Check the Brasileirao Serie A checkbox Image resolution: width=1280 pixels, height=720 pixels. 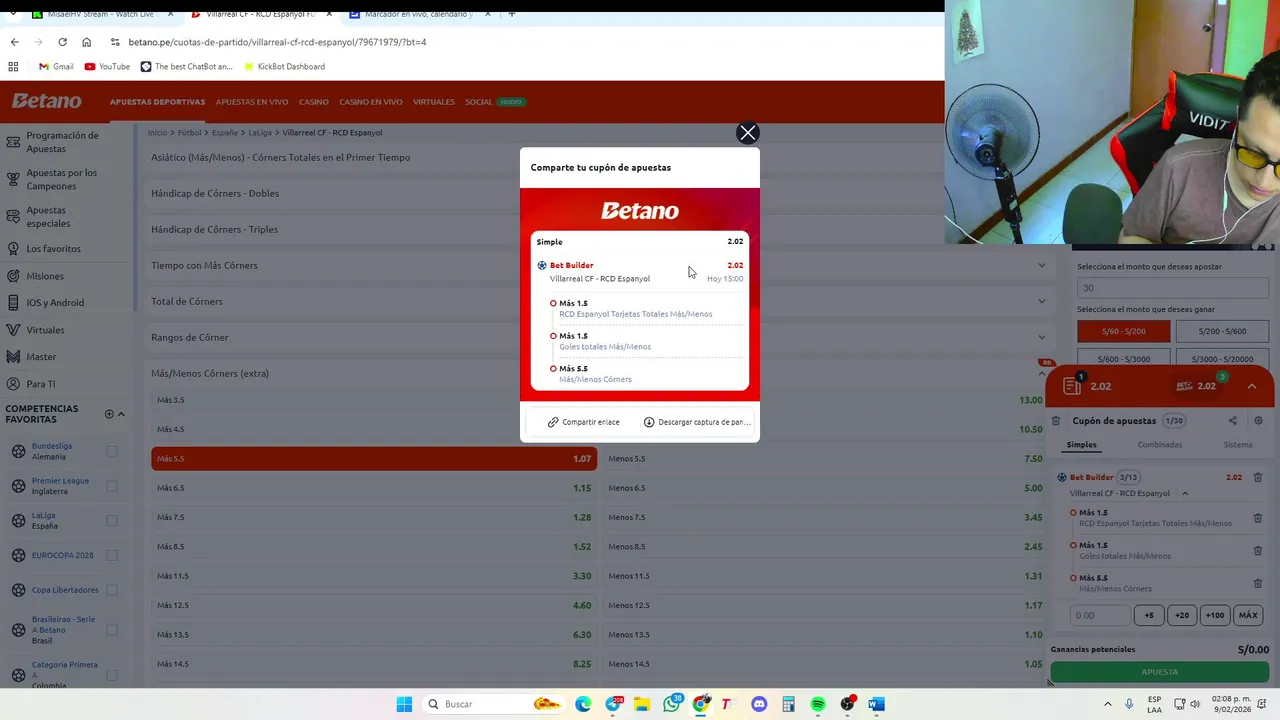(112, 630)
